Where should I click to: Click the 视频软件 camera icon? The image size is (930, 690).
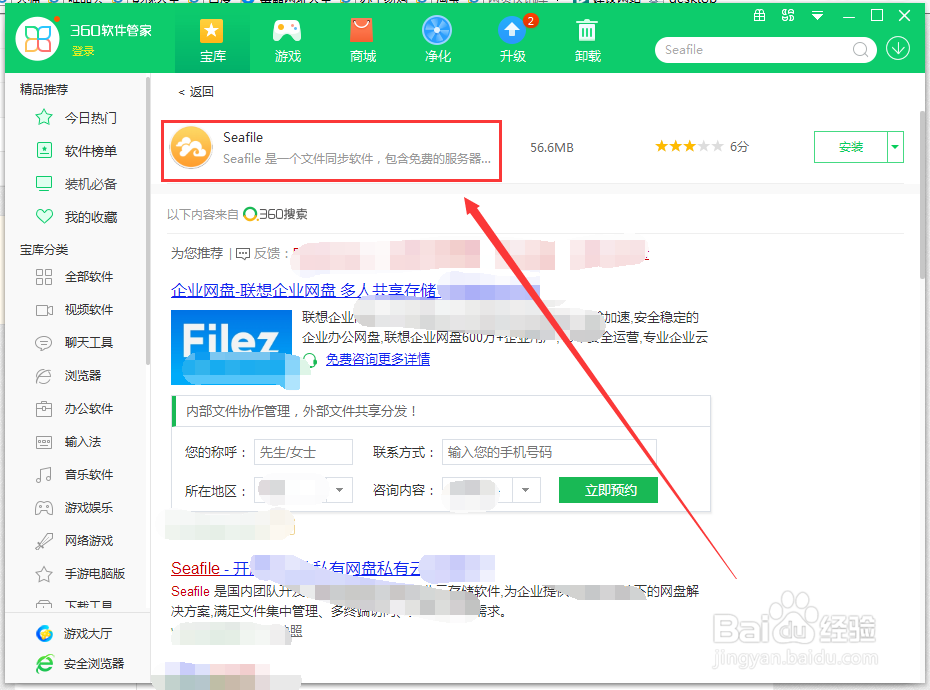pyautogui.click(x=44, y=310)
